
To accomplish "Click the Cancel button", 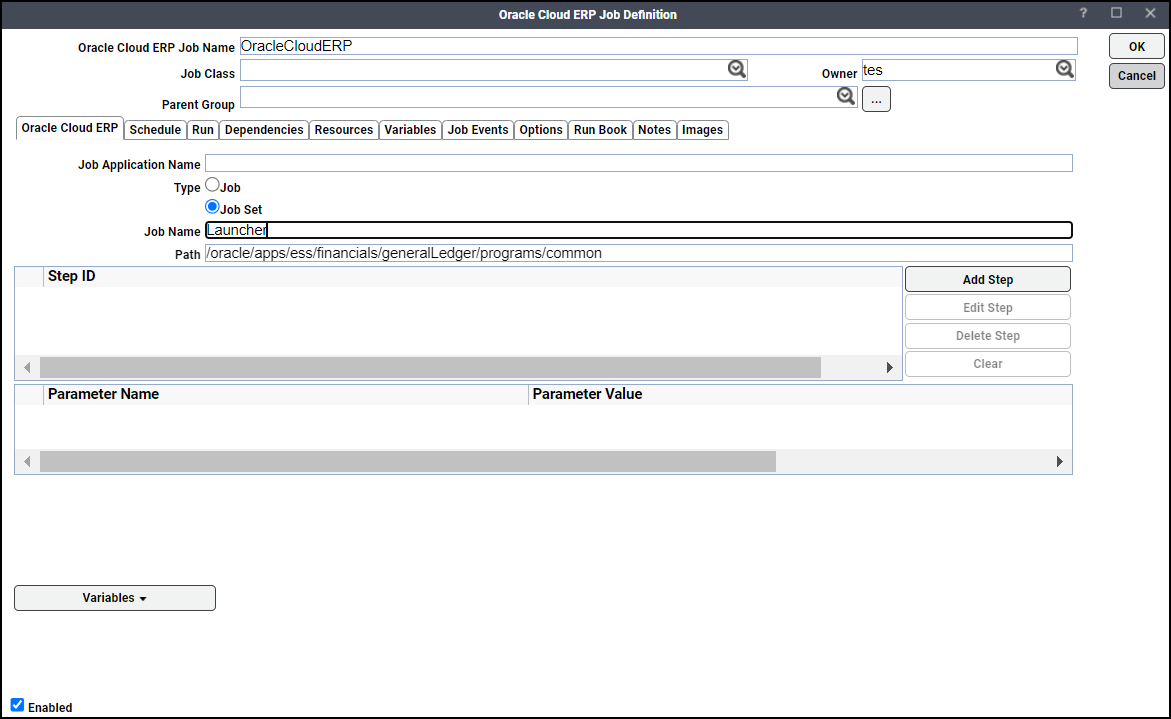I will coord(1137,75).
